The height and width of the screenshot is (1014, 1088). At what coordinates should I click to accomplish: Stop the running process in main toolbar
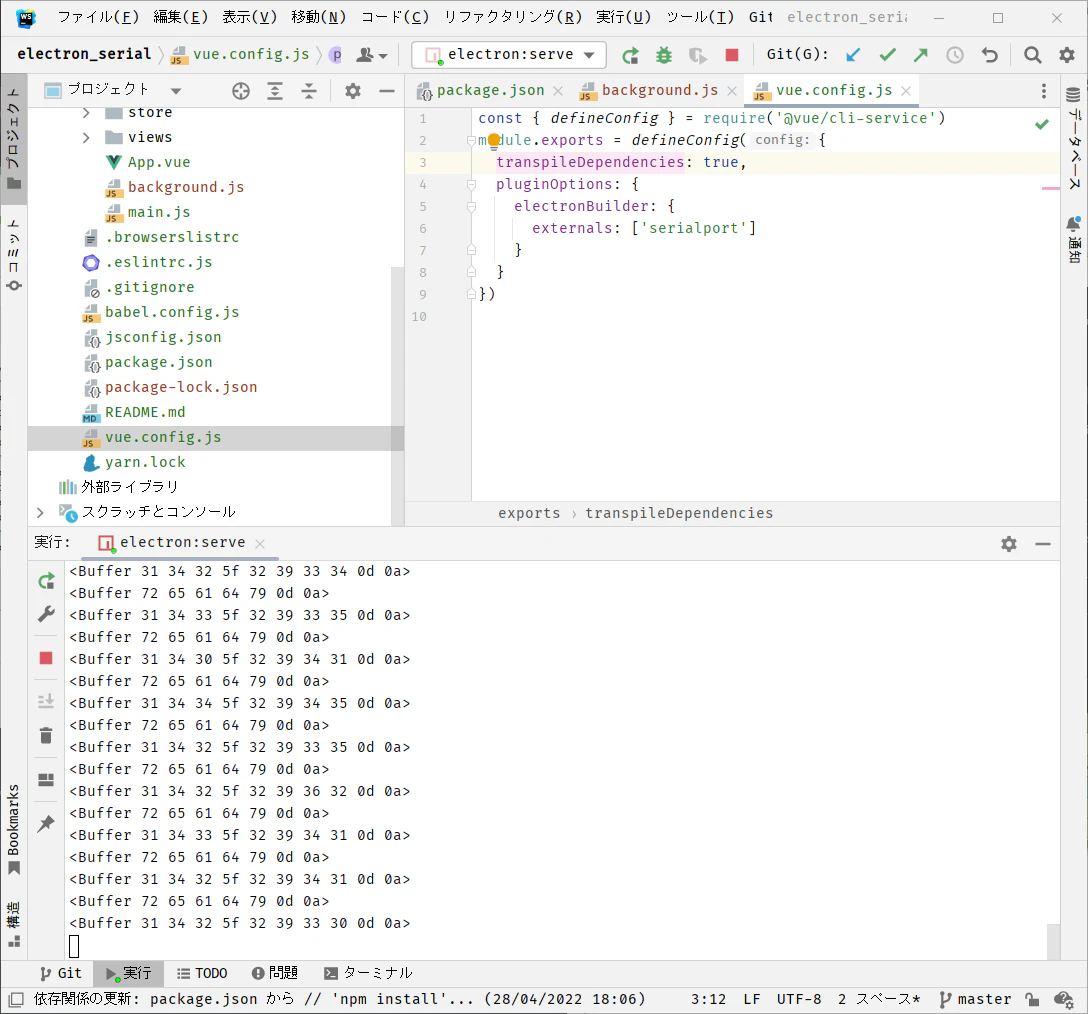[731, 55]
